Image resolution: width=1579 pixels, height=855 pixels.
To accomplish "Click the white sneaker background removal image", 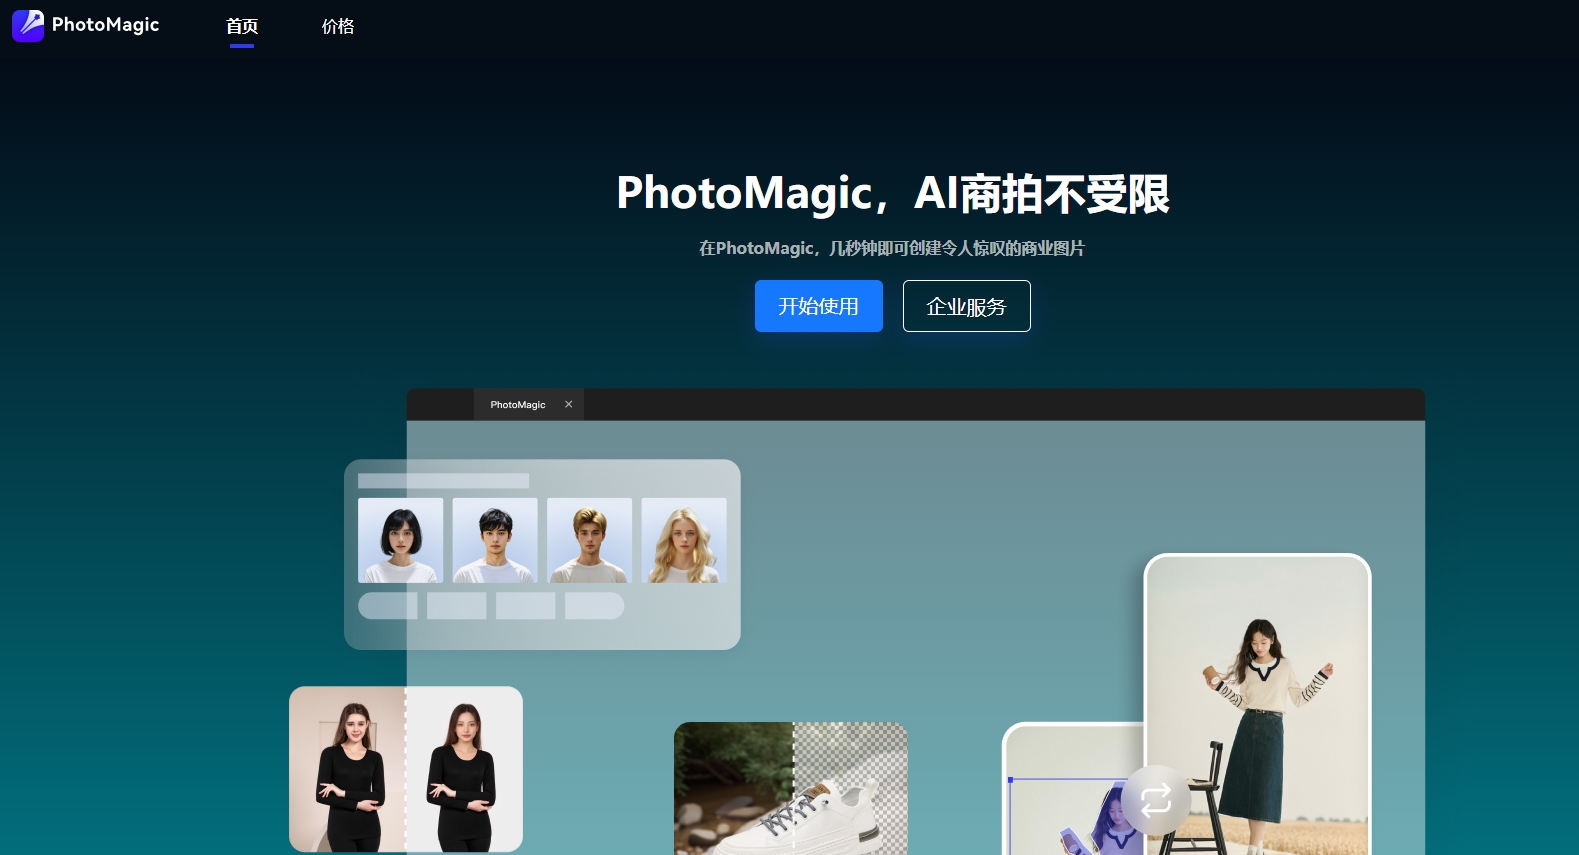I will pos(791,788).
